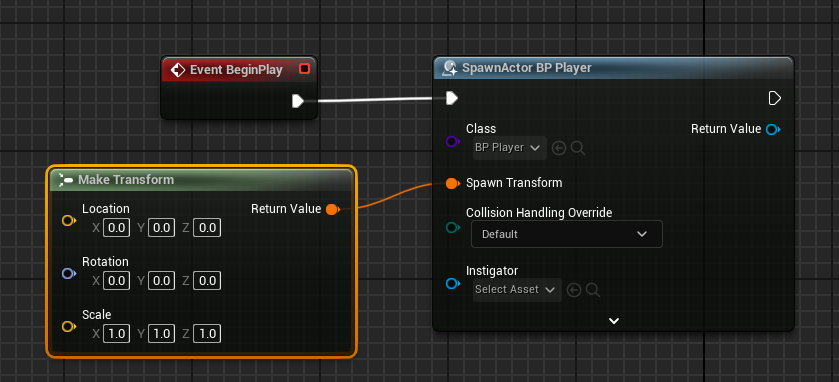Click the lavender Rotation input pin
839x382 pixels.
(x=69, y=273)
